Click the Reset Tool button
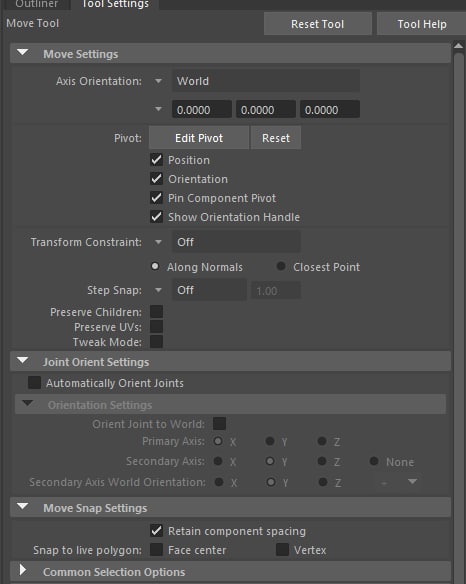The image size is (466, 584). 318,24
